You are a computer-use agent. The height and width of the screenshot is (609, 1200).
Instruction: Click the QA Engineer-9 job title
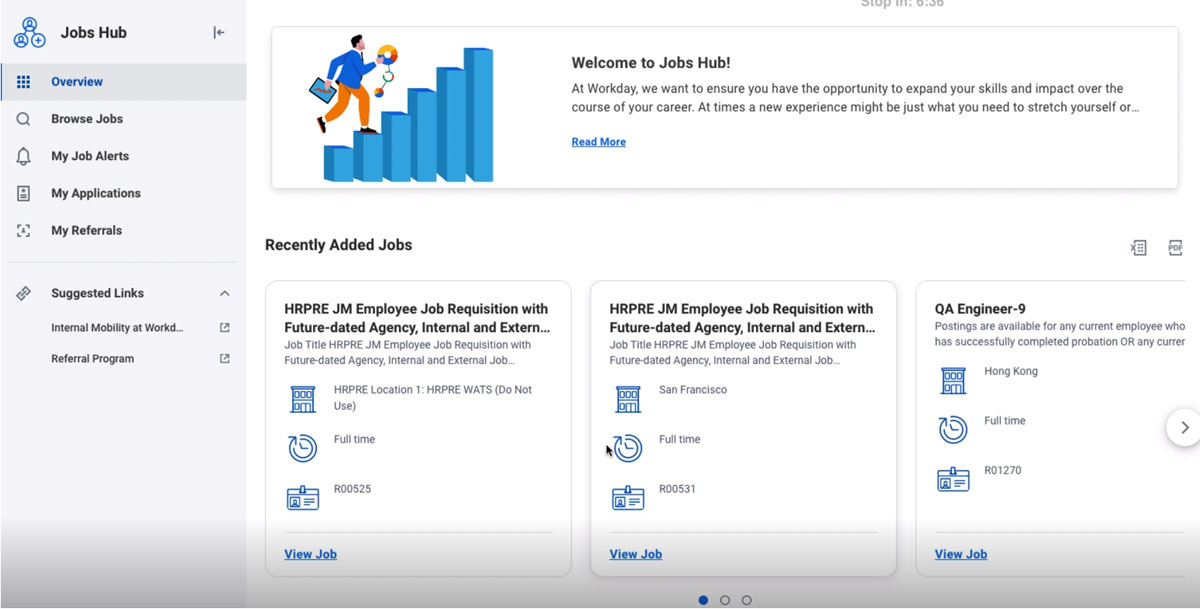(x=980, y=309)
